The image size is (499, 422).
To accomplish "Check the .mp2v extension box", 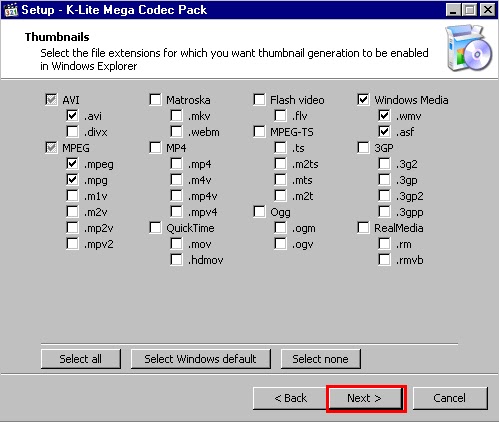I will coord(72,227).
